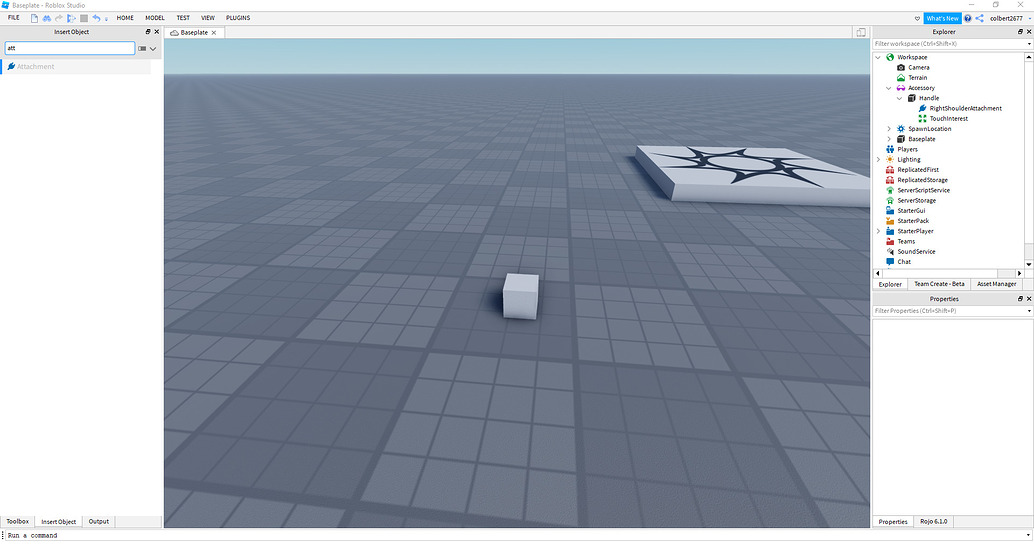Select Attachment in Insert Object results
Screen dimensions: 1034x558
pyautogui.click(x=76, y=67)
